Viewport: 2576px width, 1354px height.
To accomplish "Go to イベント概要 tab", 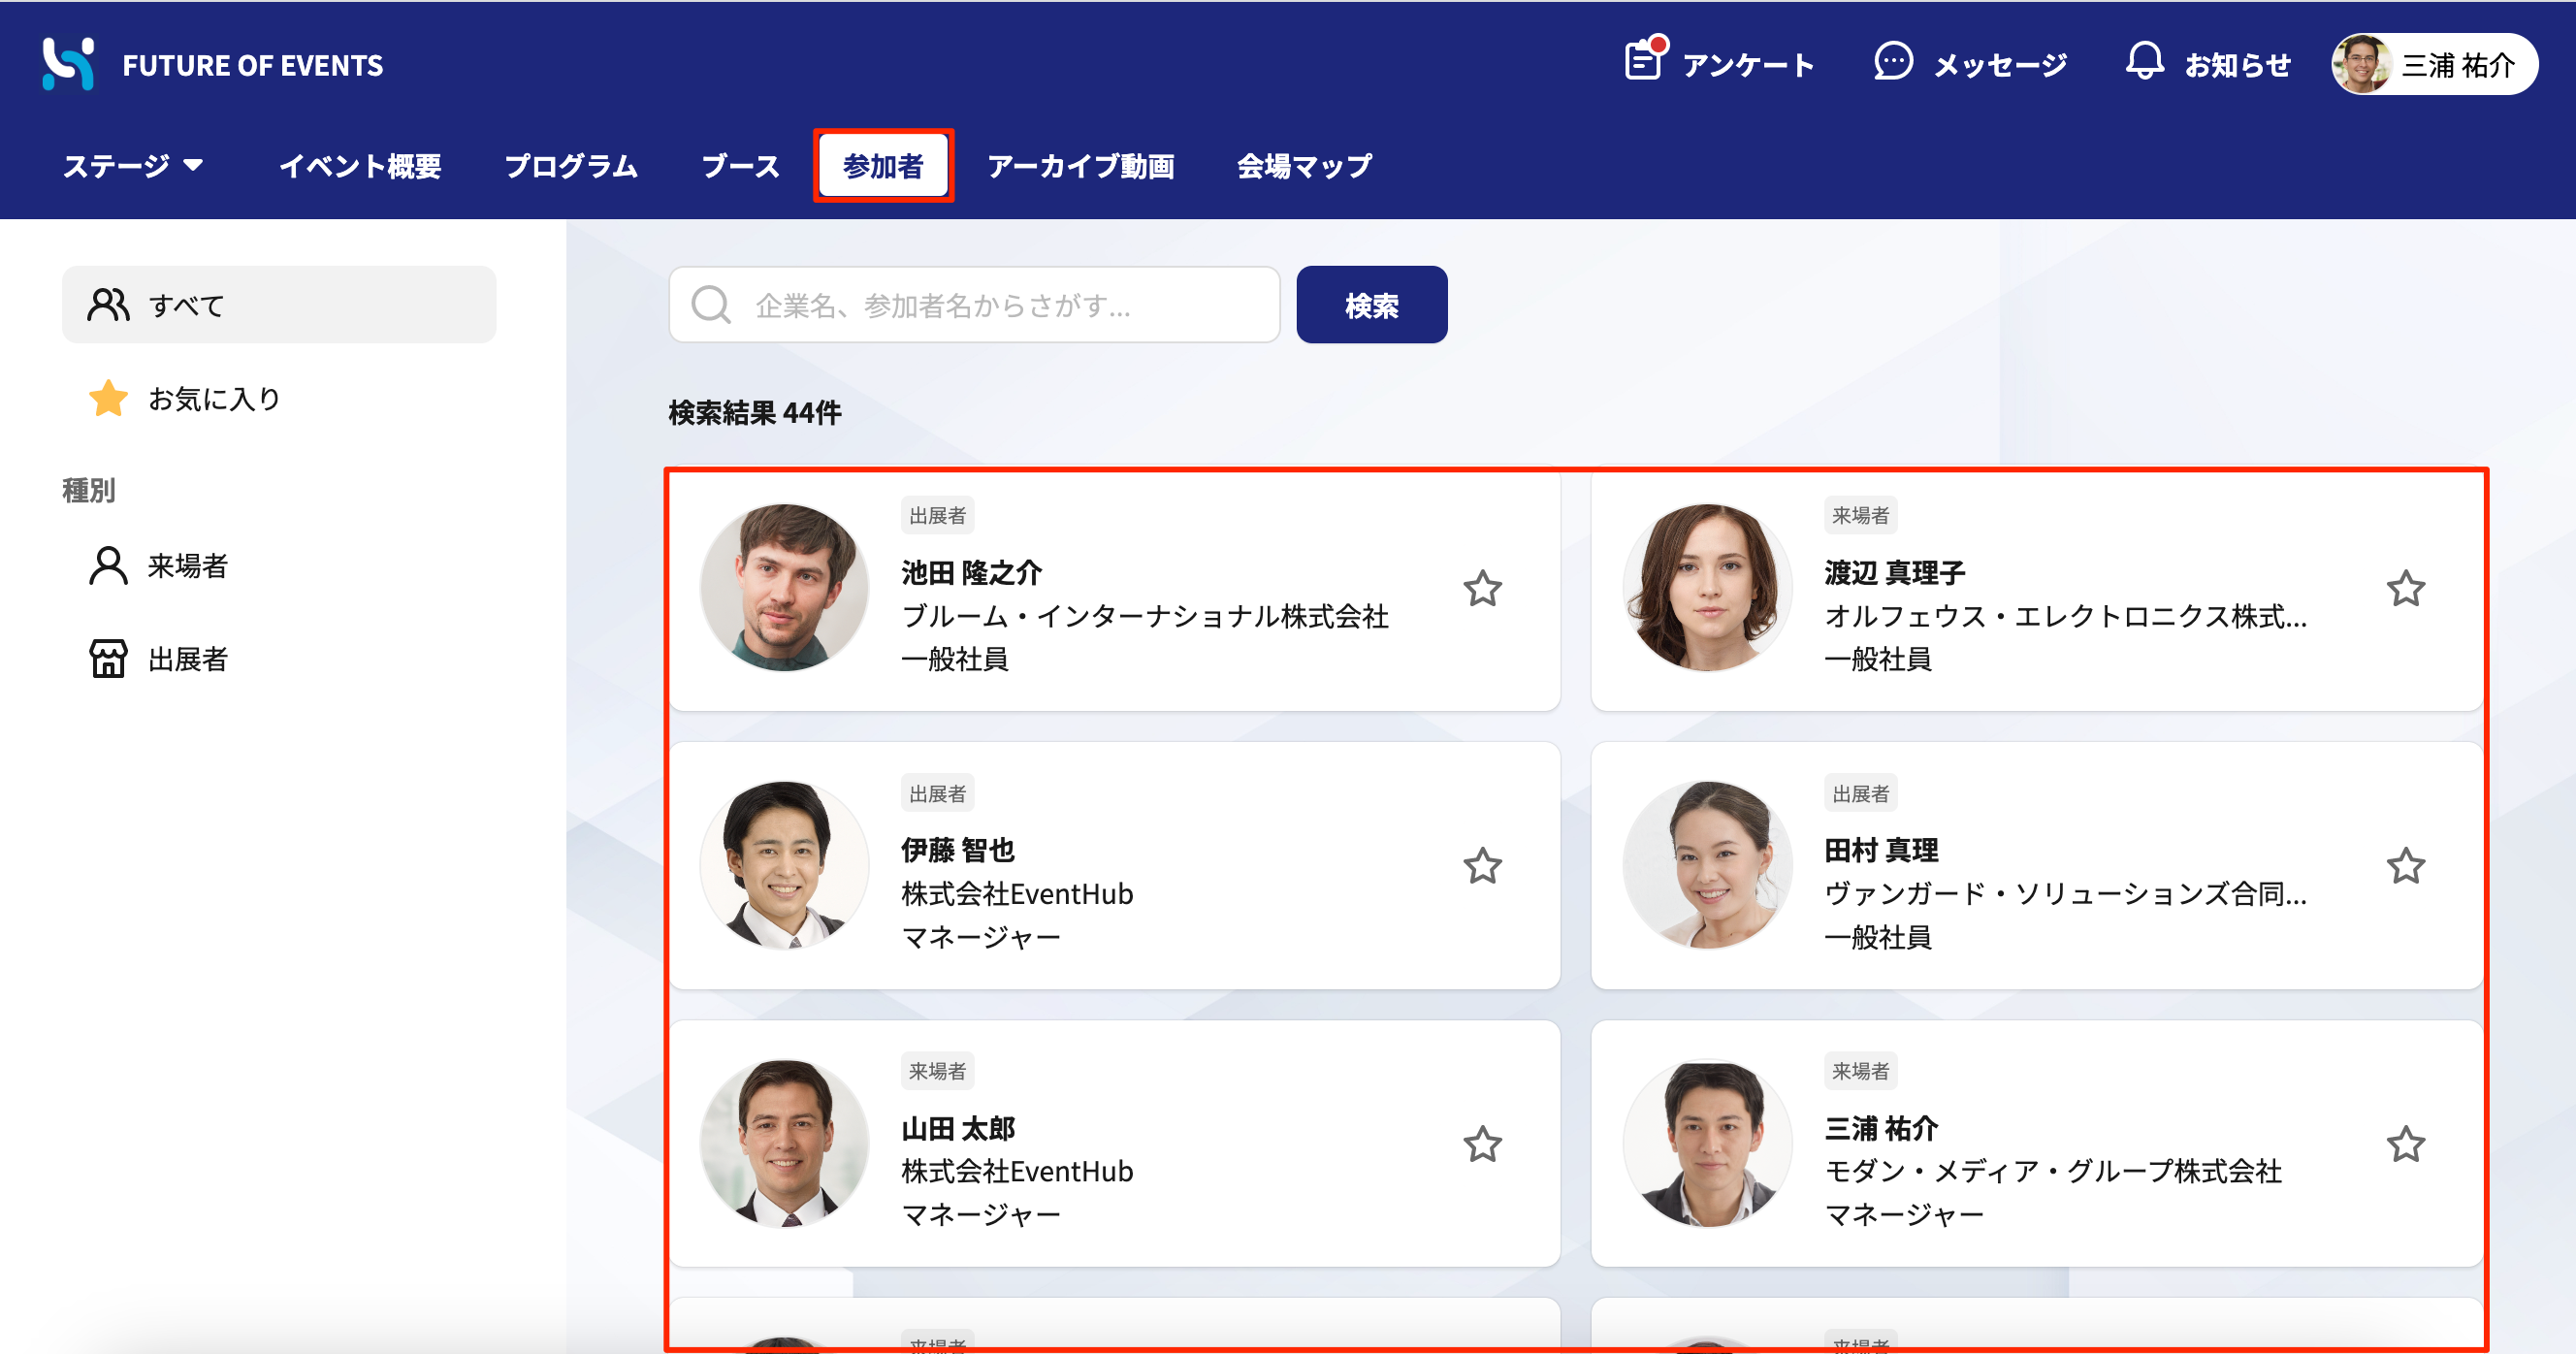I will click(x=360, y=166).
